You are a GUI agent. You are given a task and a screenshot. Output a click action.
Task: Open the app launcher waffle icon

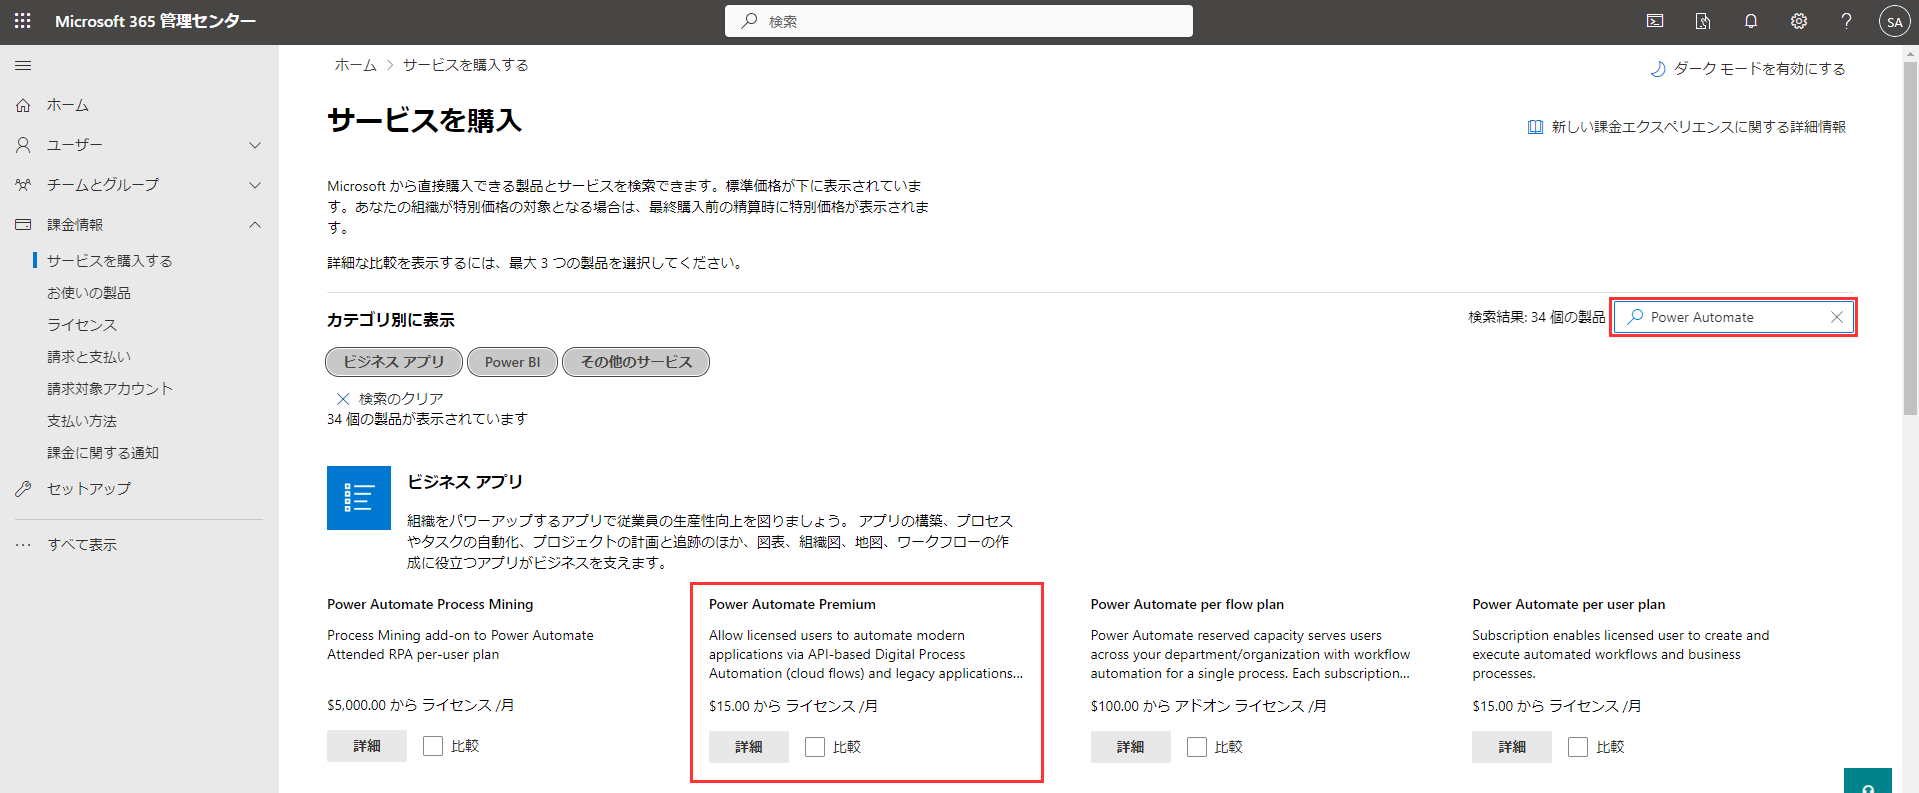(22, 21)
